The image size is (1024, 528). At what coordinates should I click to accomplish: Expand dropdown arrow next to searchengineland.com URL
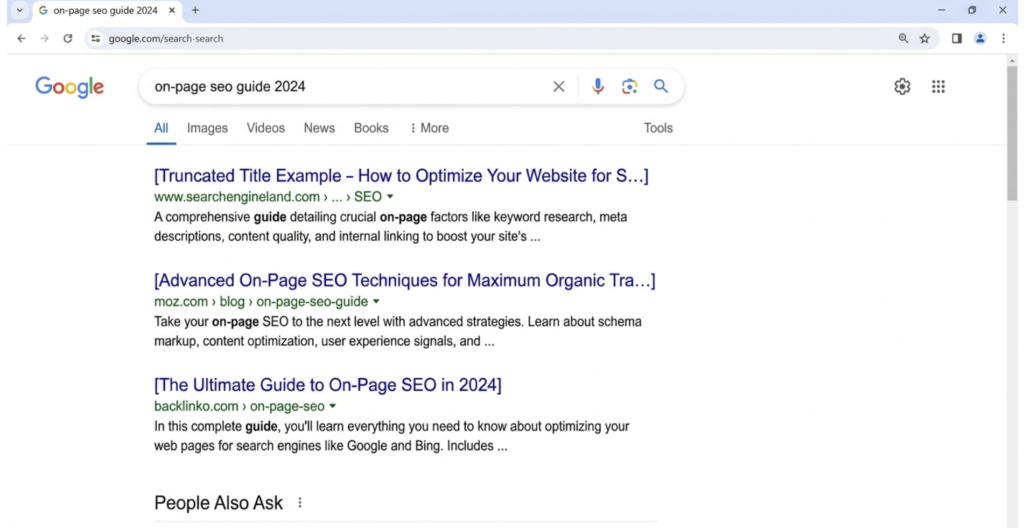[390, 197]
